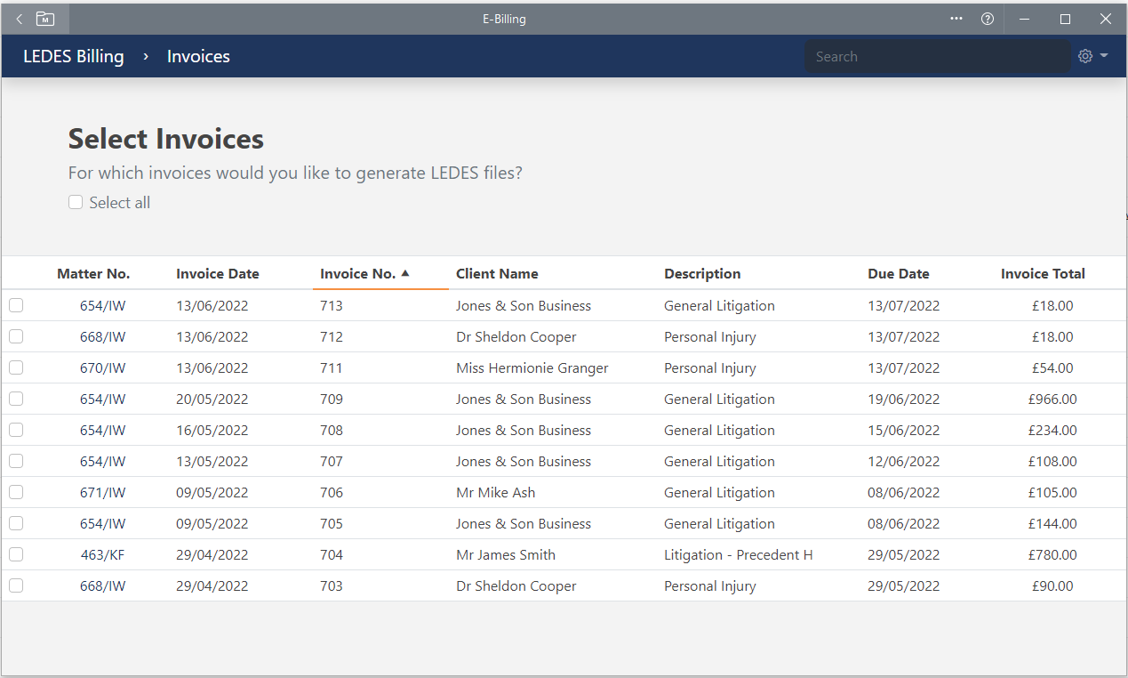Image resolution: width=1128 pixels, height=678 pixels.
Task: Minimize the E-Billing window
Action: 1025,19
